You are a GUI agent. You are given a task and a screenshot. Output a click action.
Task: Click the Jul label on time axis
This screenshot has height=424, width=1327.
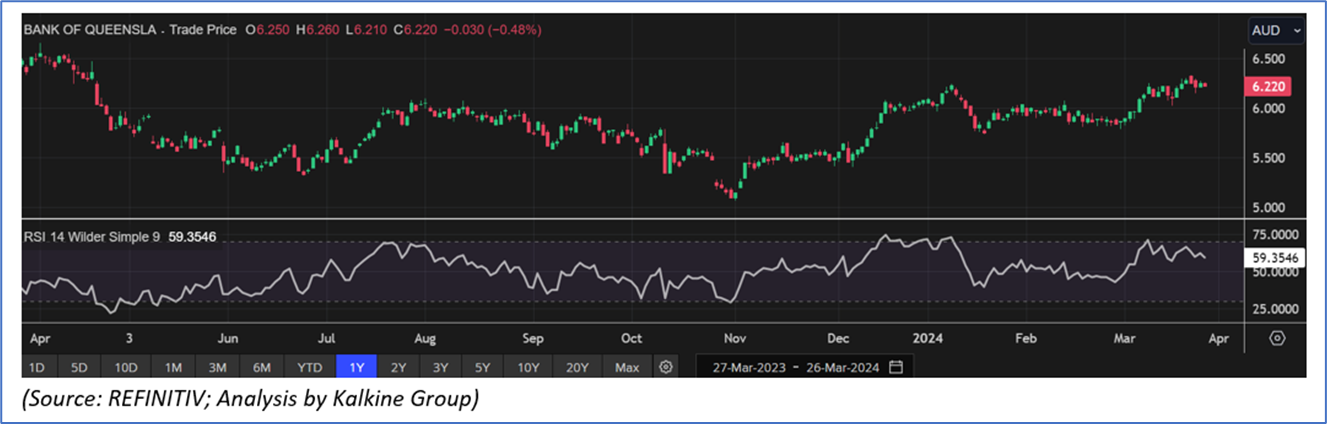326,338
